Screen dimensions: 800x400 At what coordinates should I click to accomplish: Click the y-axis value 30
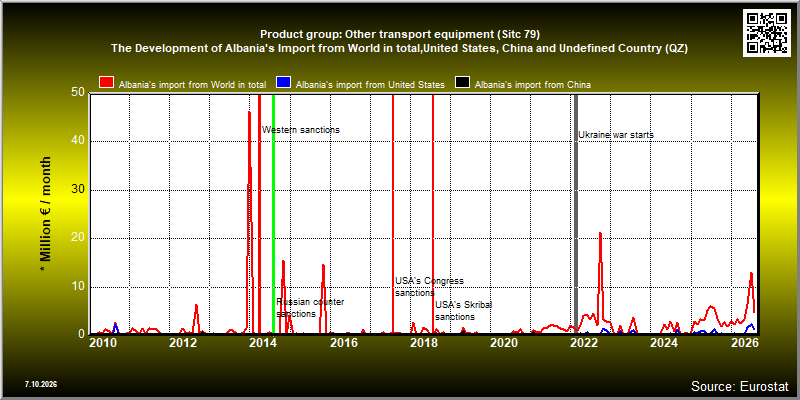click(78, 190)
